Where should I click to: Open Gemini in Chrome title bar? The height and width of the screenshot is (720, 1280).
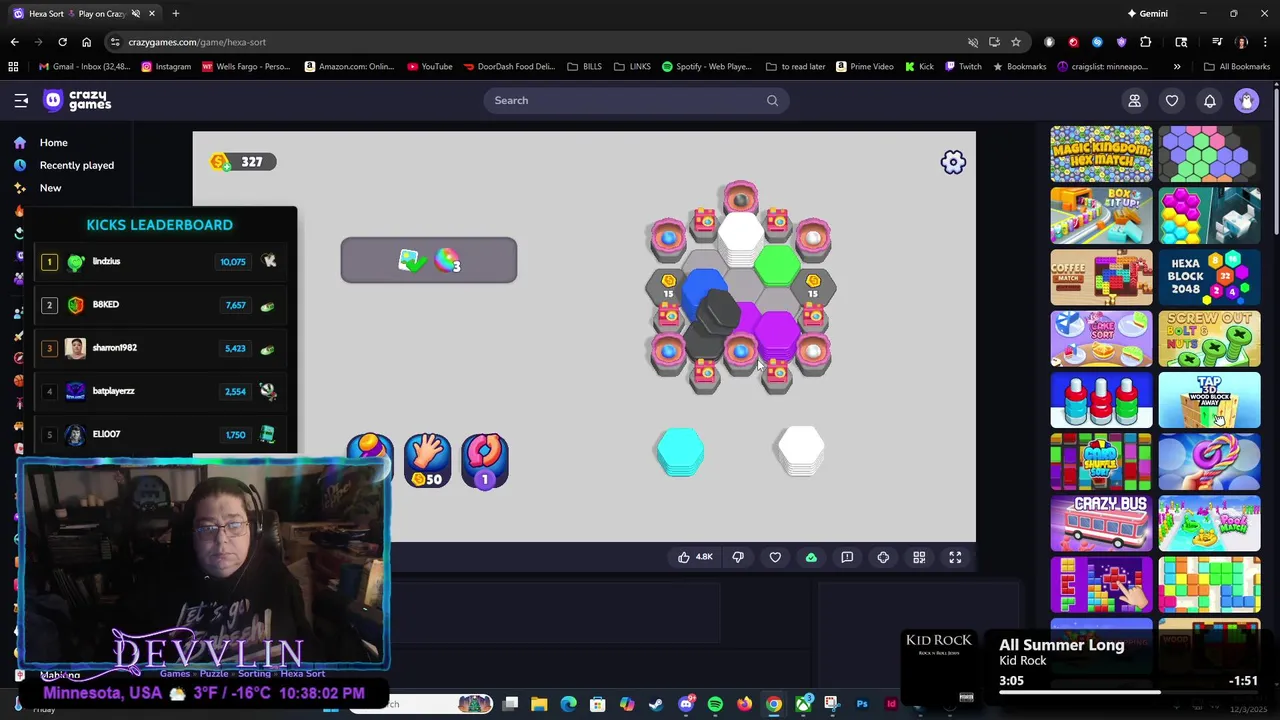pos(1147,14)
